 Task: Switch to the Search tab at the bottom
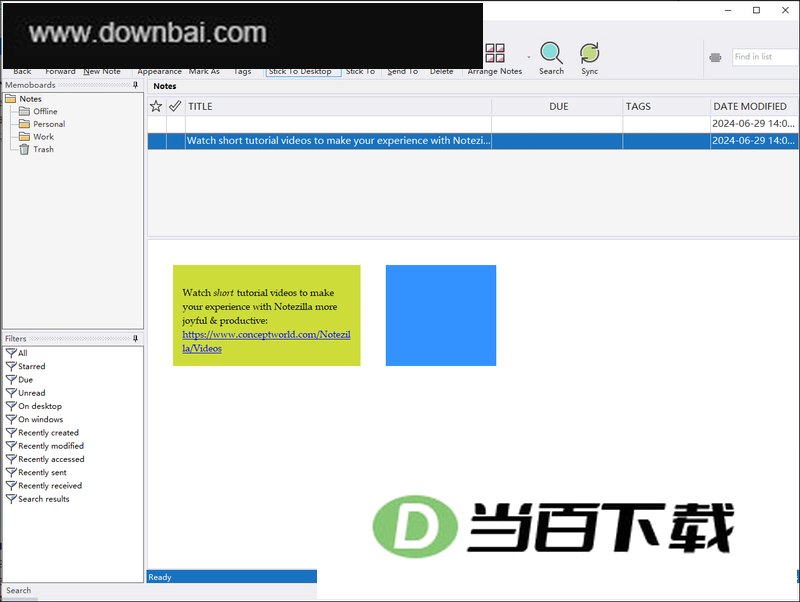[19, 590]
